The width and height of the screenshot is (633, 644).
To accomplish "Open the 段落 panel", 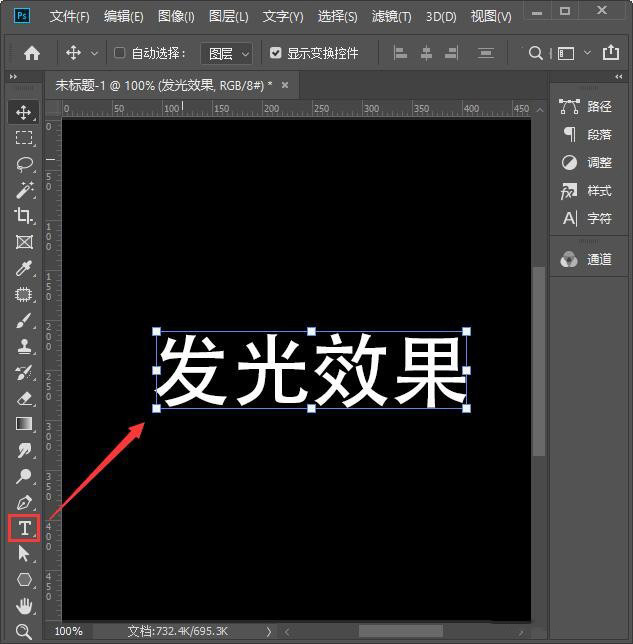I will click(586, 134).
